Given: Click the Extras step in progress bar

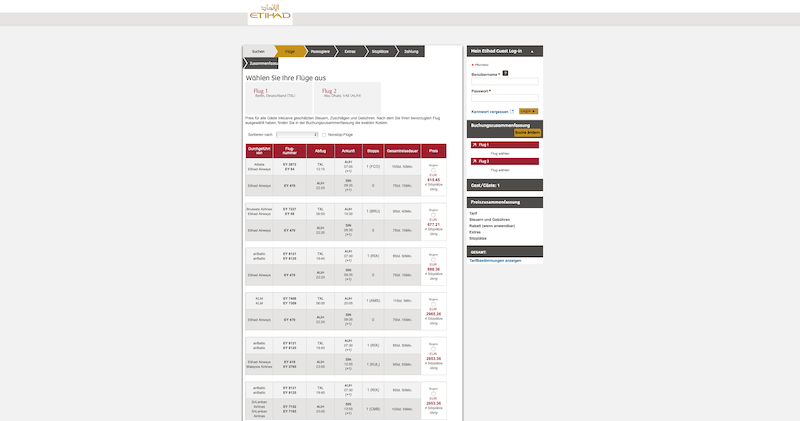Looking at the screenshot, I should pos(350,52).
